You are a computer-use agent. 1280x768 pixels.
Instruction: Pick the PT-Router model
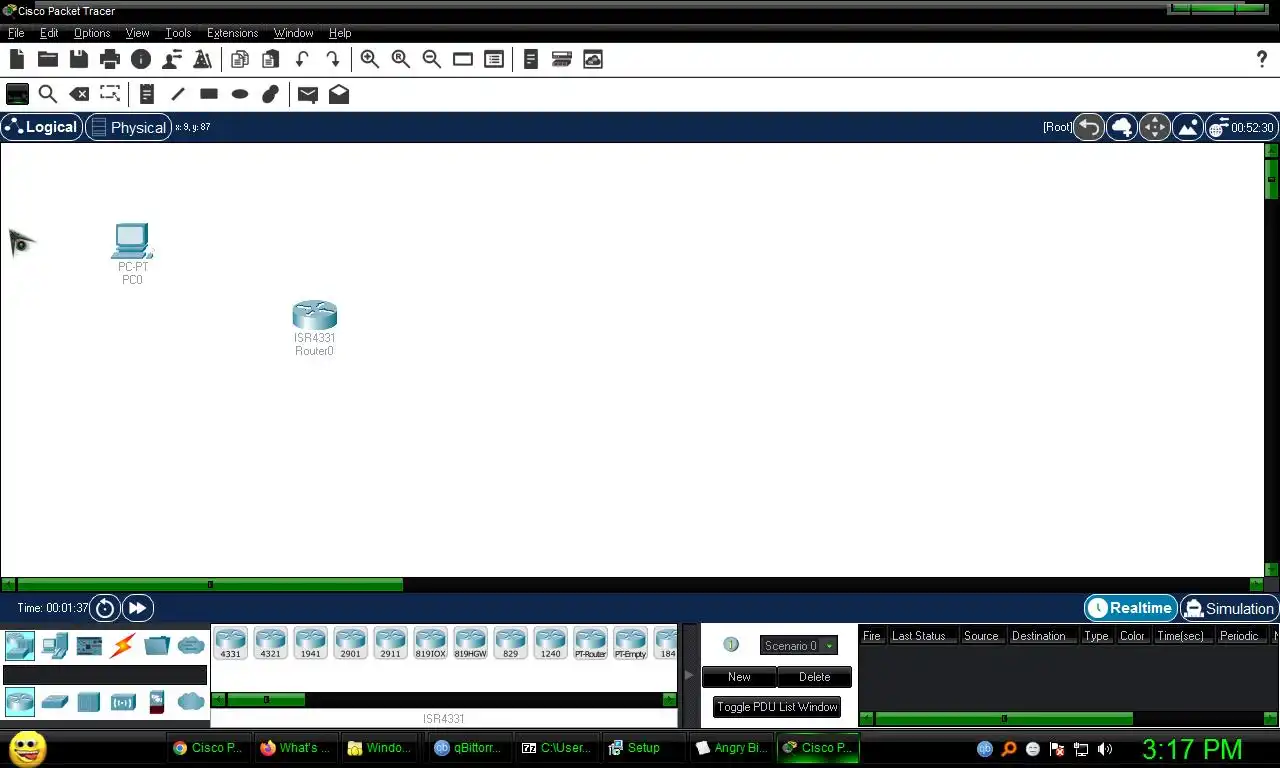pyautogui.click(x=591, y=643)
